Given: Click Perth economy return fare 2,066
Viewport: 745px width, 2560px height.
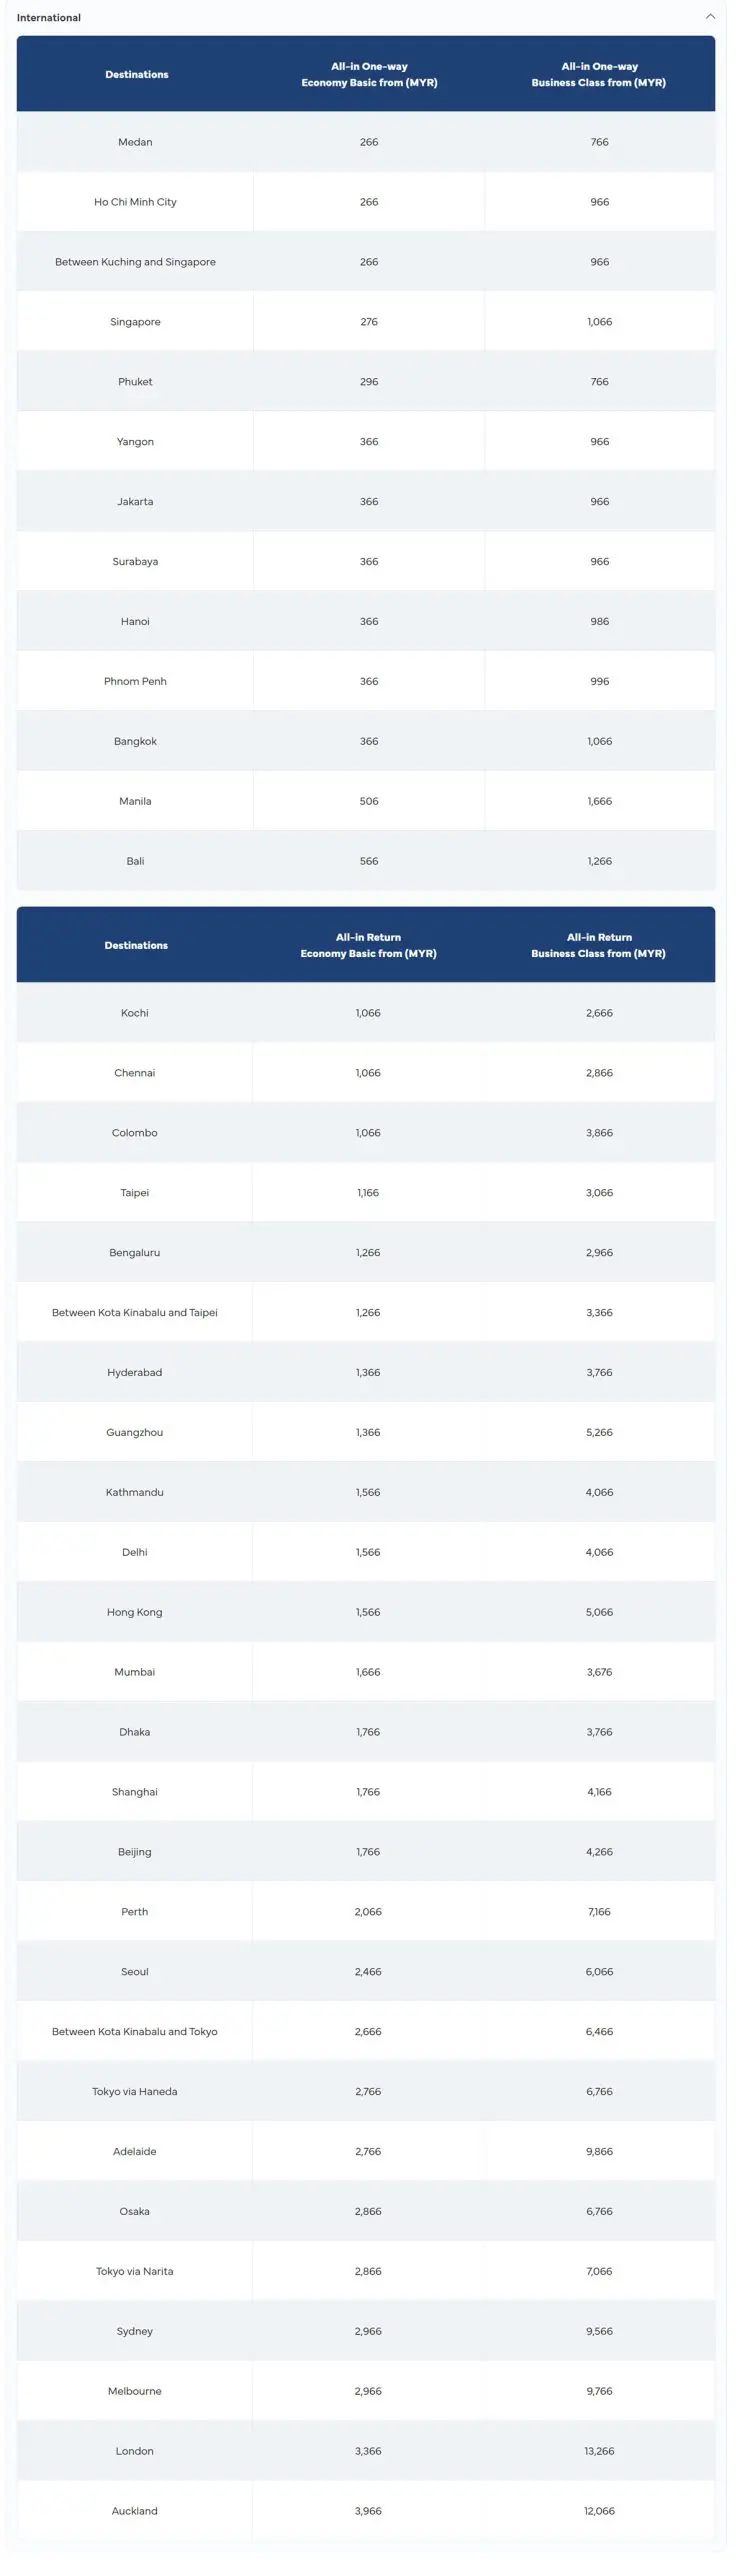Looking at the screenshot, I should (x=368, y=1912).
